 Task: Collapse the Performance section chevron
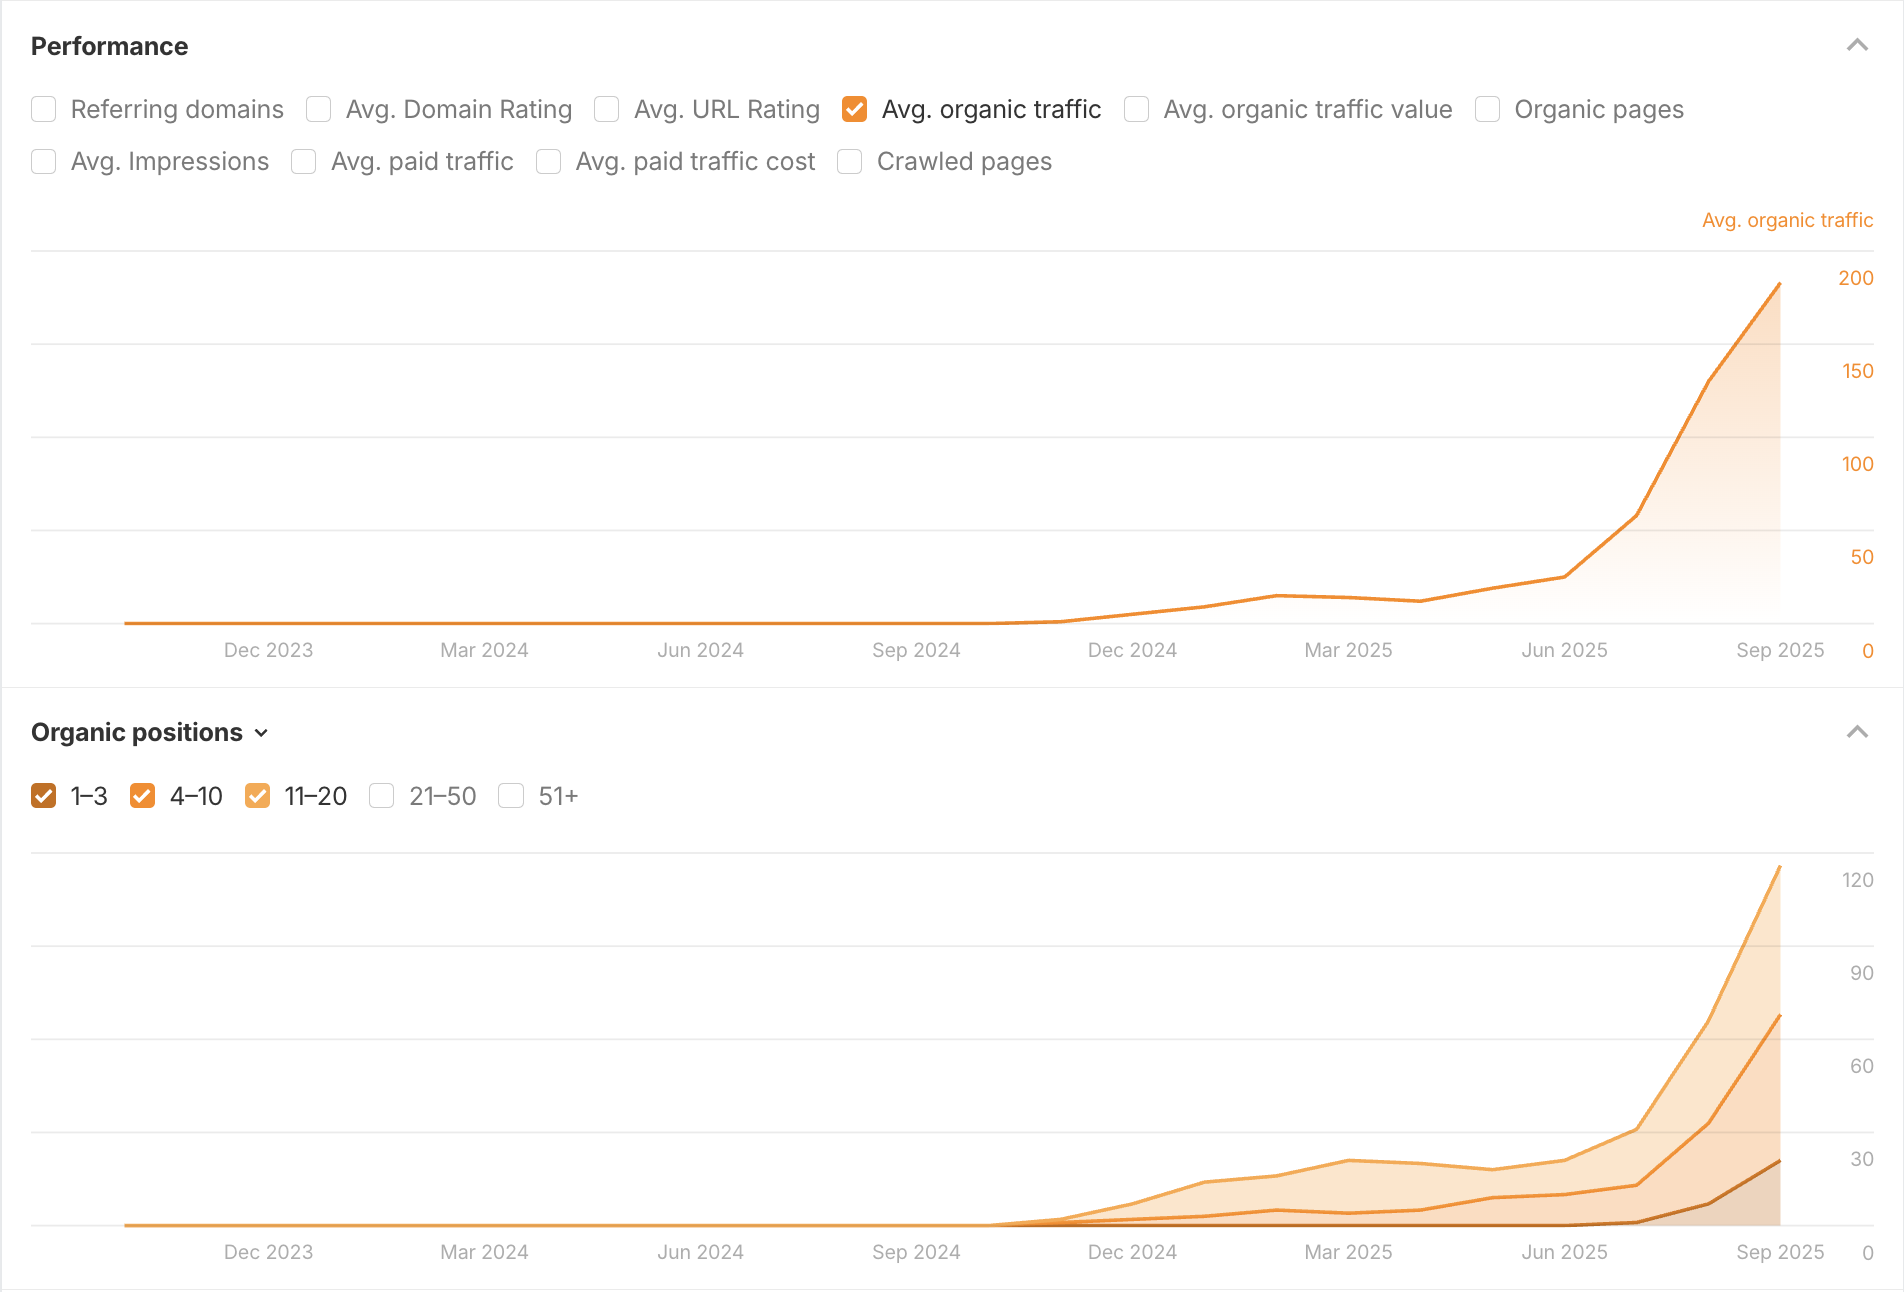(1857, 46)
